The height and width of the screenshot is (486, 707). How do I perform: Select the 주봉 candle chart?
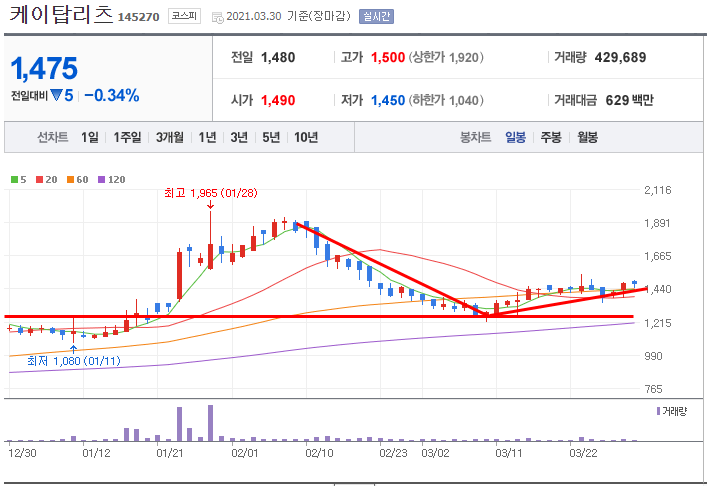click(x=551, y=137)
